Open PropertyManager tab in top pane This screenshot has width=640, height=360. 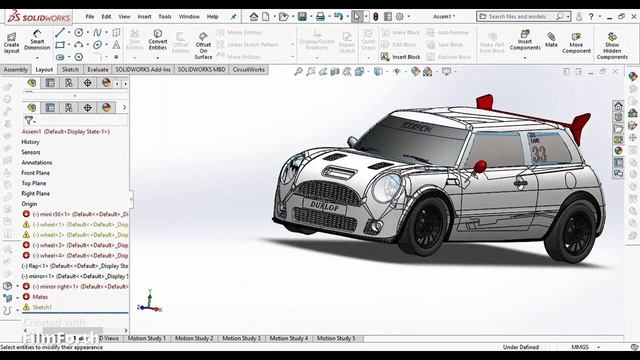[x=50, y=83]
